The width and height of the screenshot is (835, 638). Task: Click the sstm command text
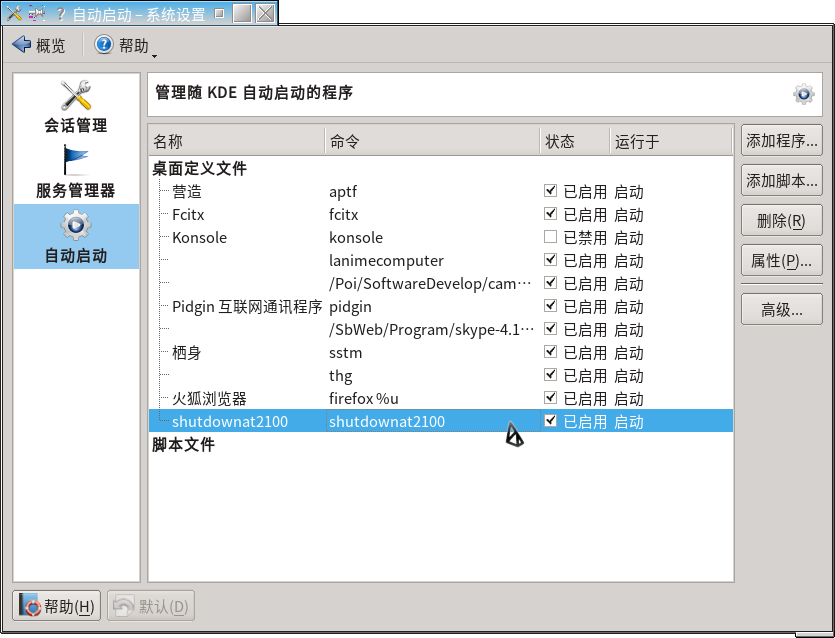[x=346, y=353]
